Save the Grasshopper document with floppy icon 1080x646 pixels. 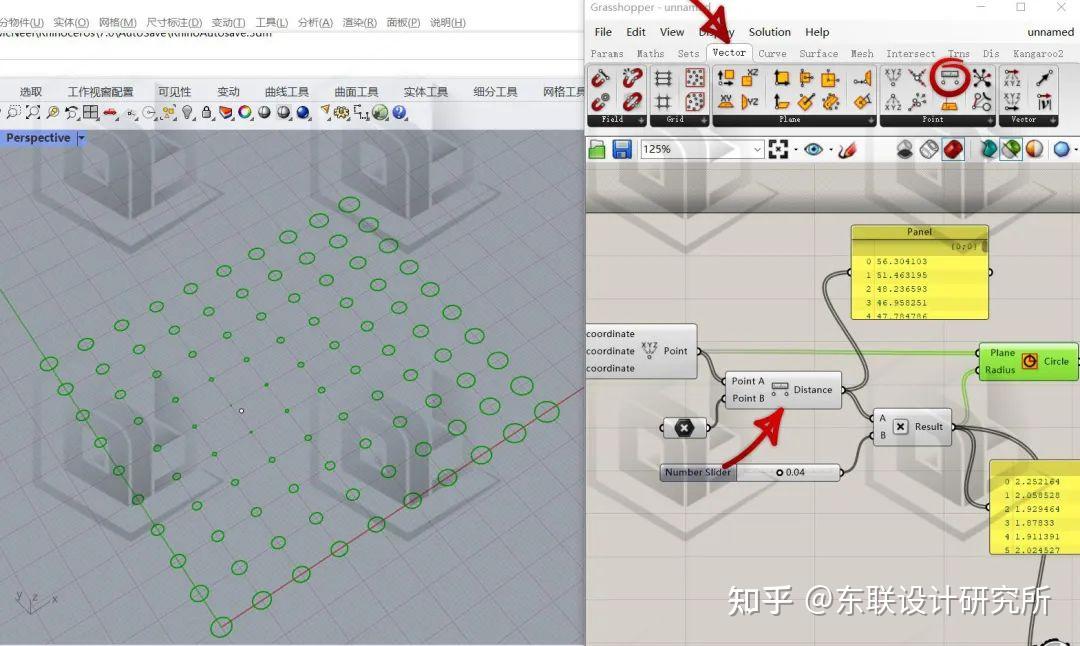[622, 149]
